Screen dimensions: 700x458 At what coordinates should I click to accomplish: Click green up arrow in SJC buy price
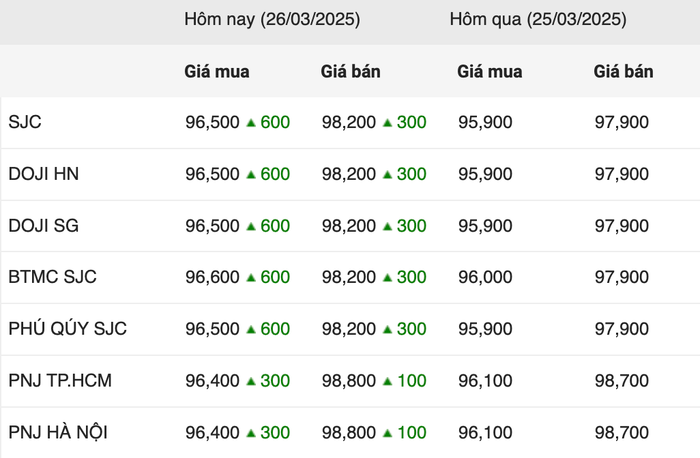251,122
